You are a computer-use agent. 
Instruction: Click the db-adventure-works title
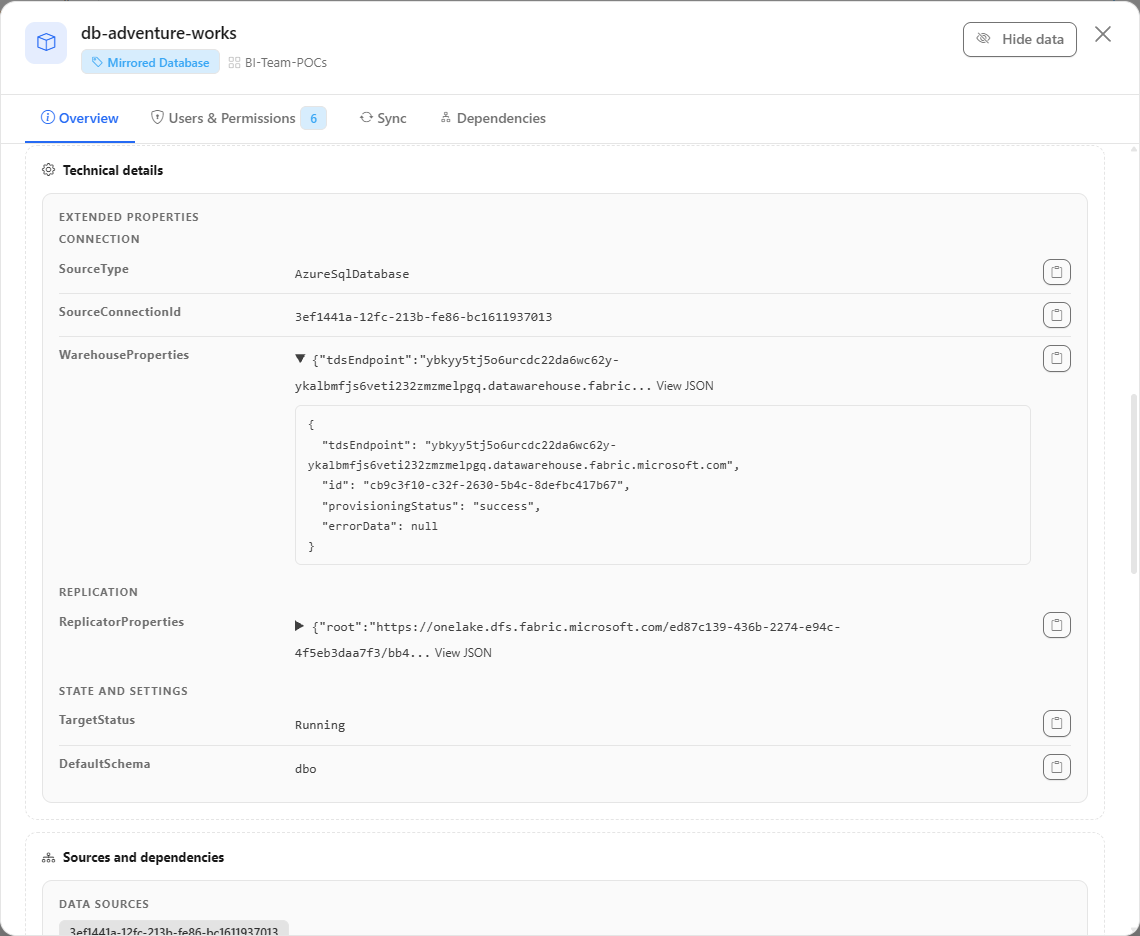[158, 33]
